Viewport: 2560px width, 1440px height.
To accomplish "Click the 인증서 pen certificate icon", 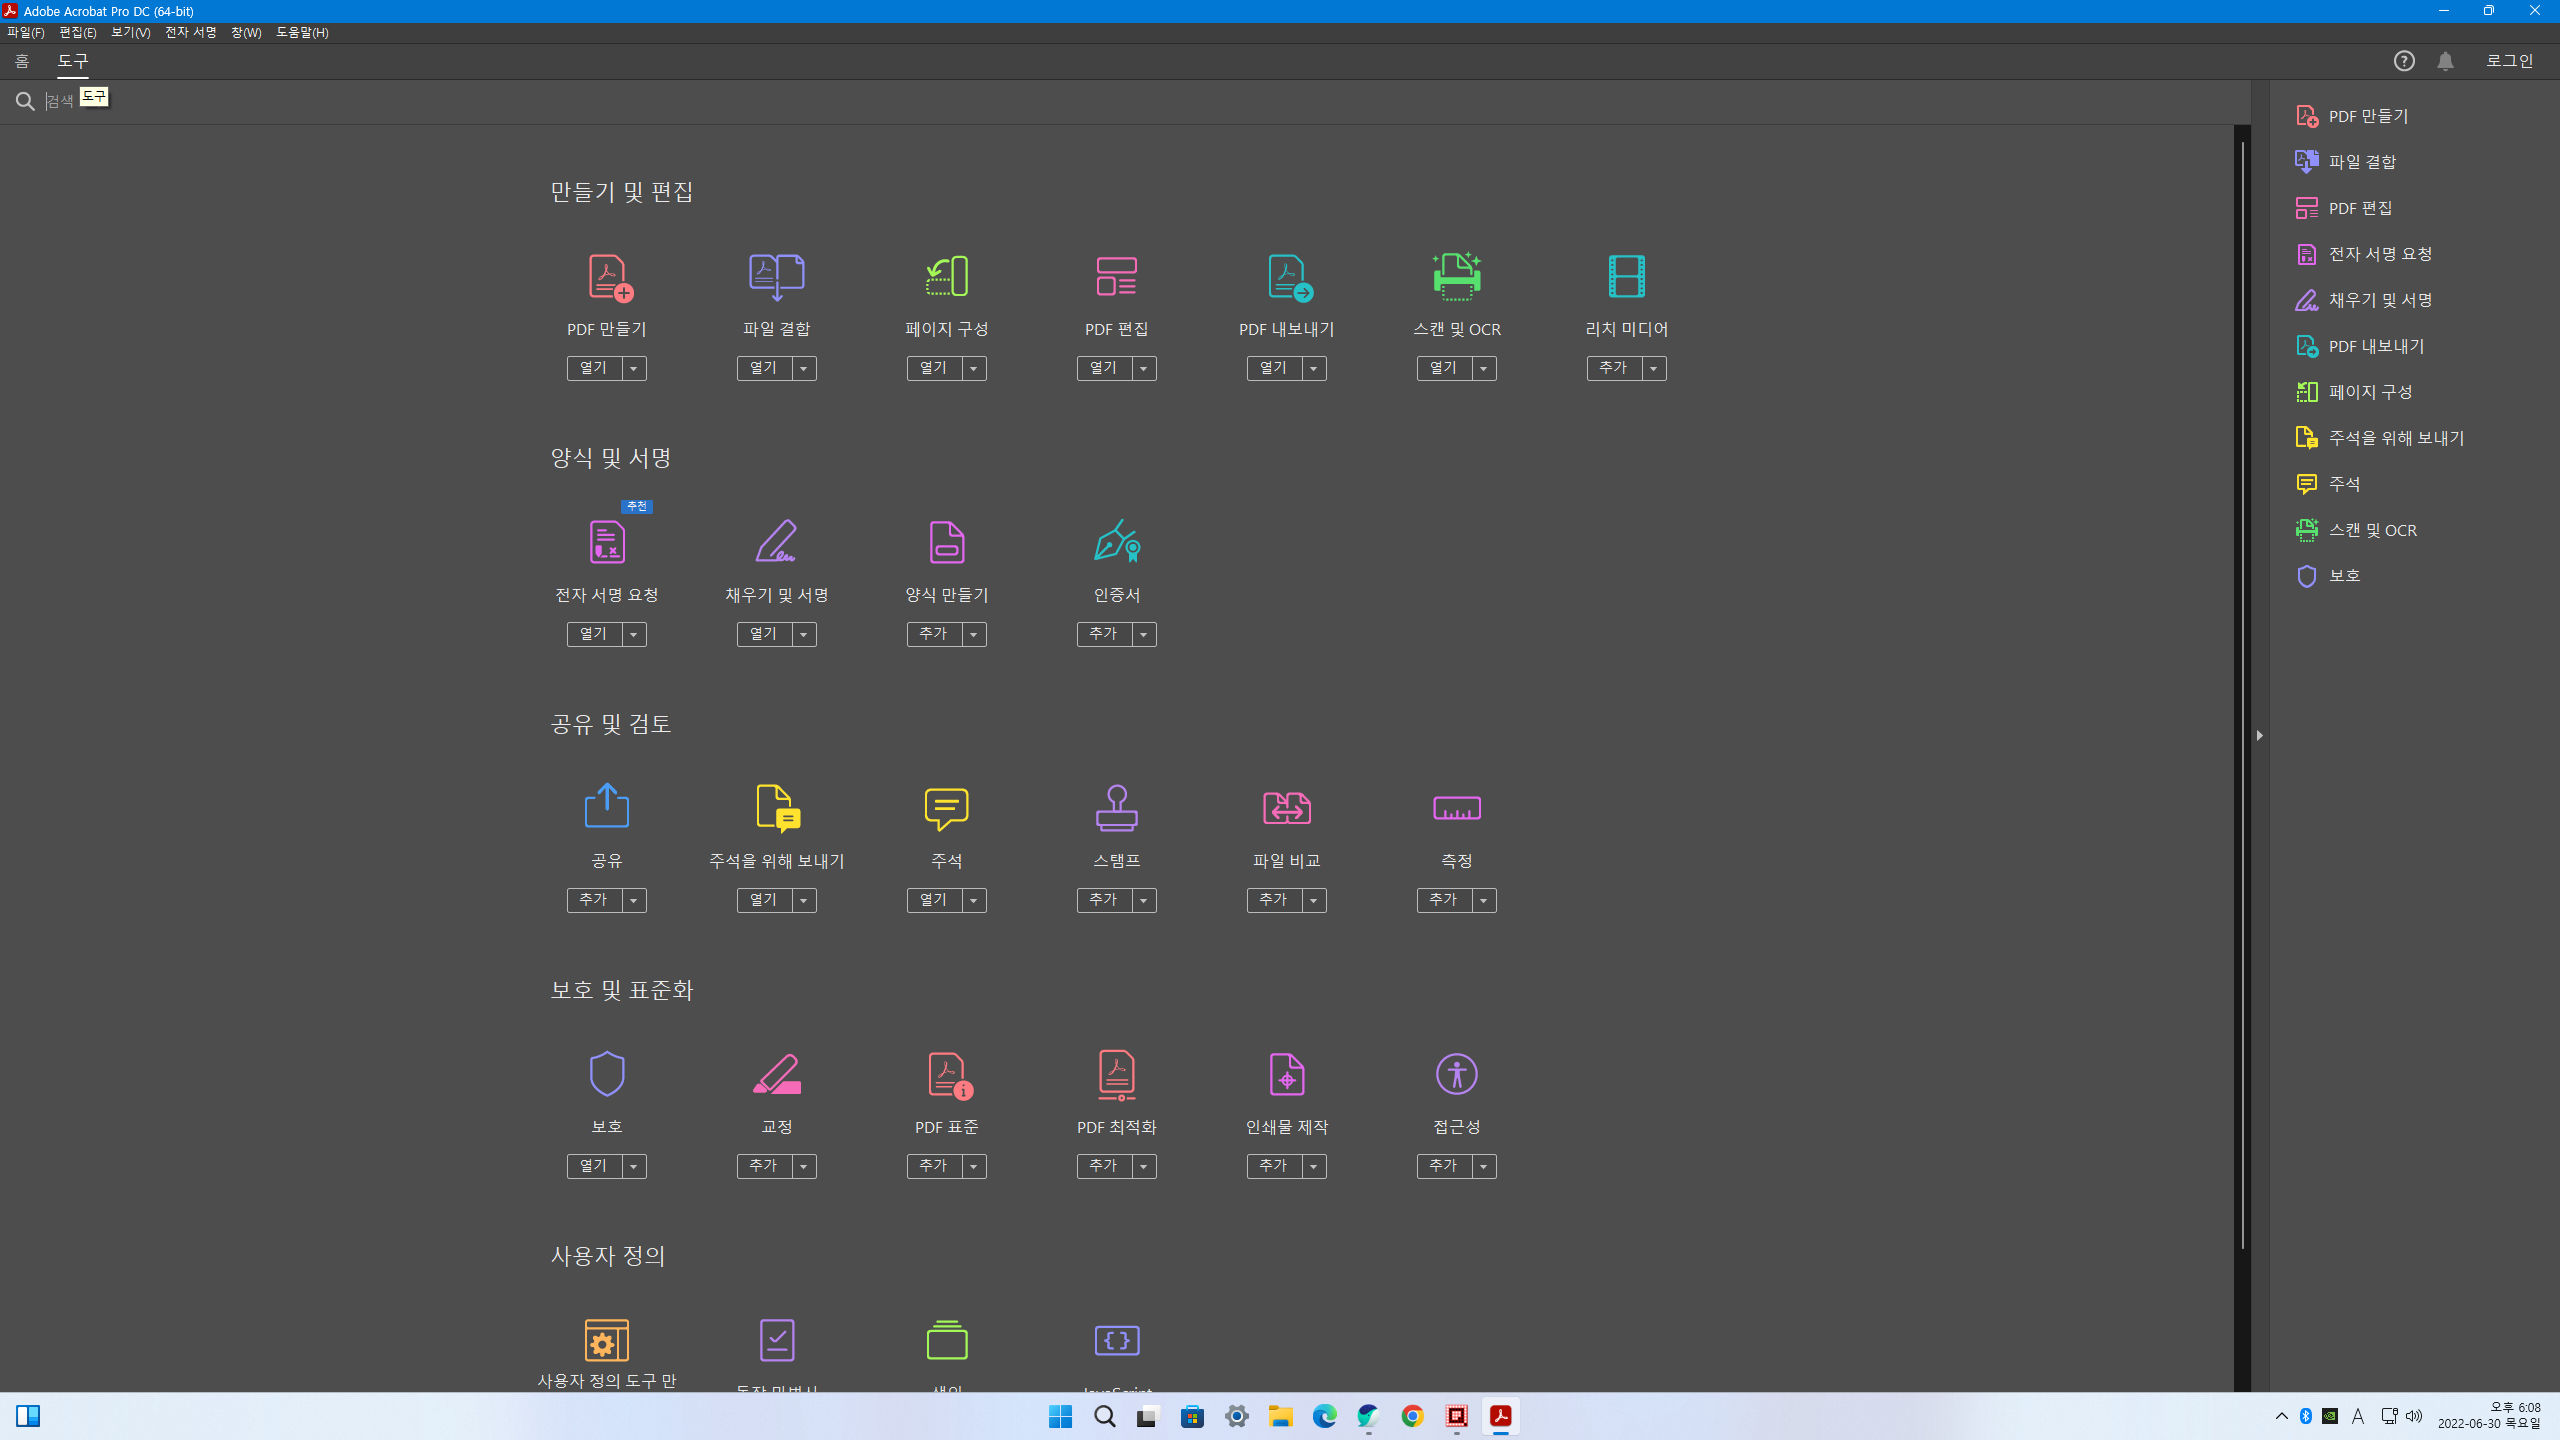I will coord(1117,541).
